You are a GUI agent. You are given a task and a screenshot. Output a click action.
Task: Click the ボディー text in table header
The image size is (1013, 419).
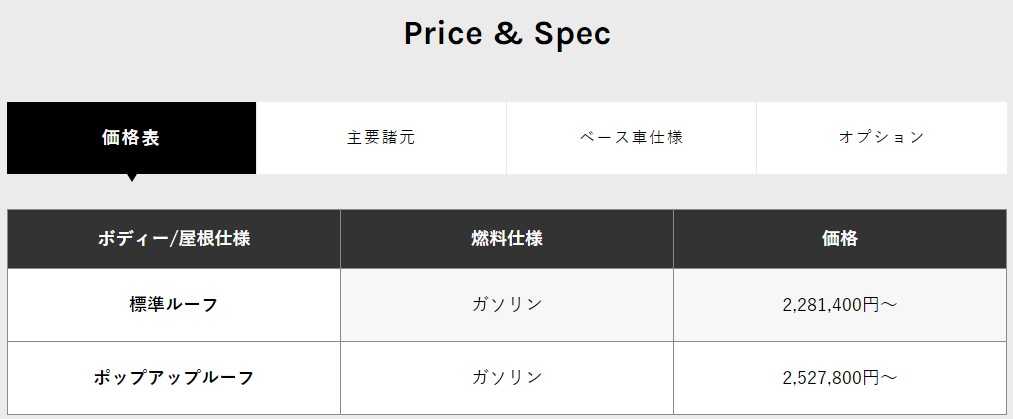[132, 239]
